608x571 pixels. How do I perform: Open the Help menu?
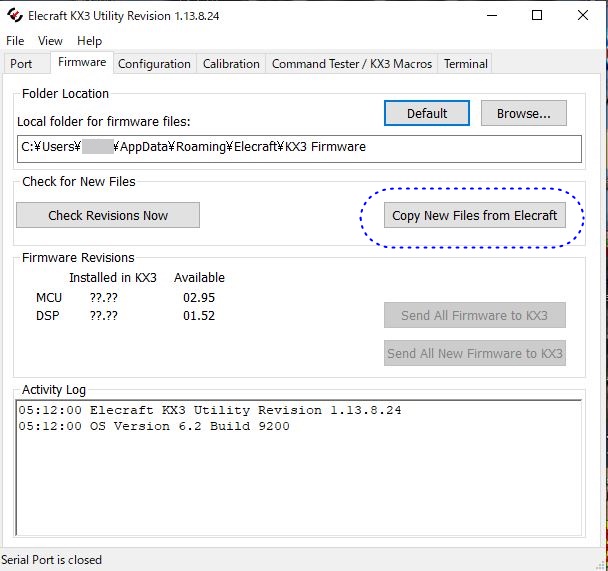tap(90, 41)
